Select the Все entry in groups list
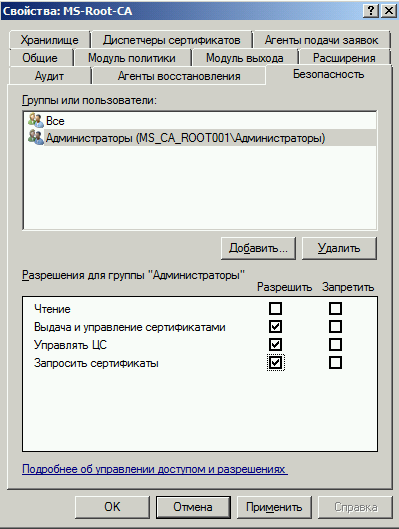The image size is (399, 529). [200, 121]
